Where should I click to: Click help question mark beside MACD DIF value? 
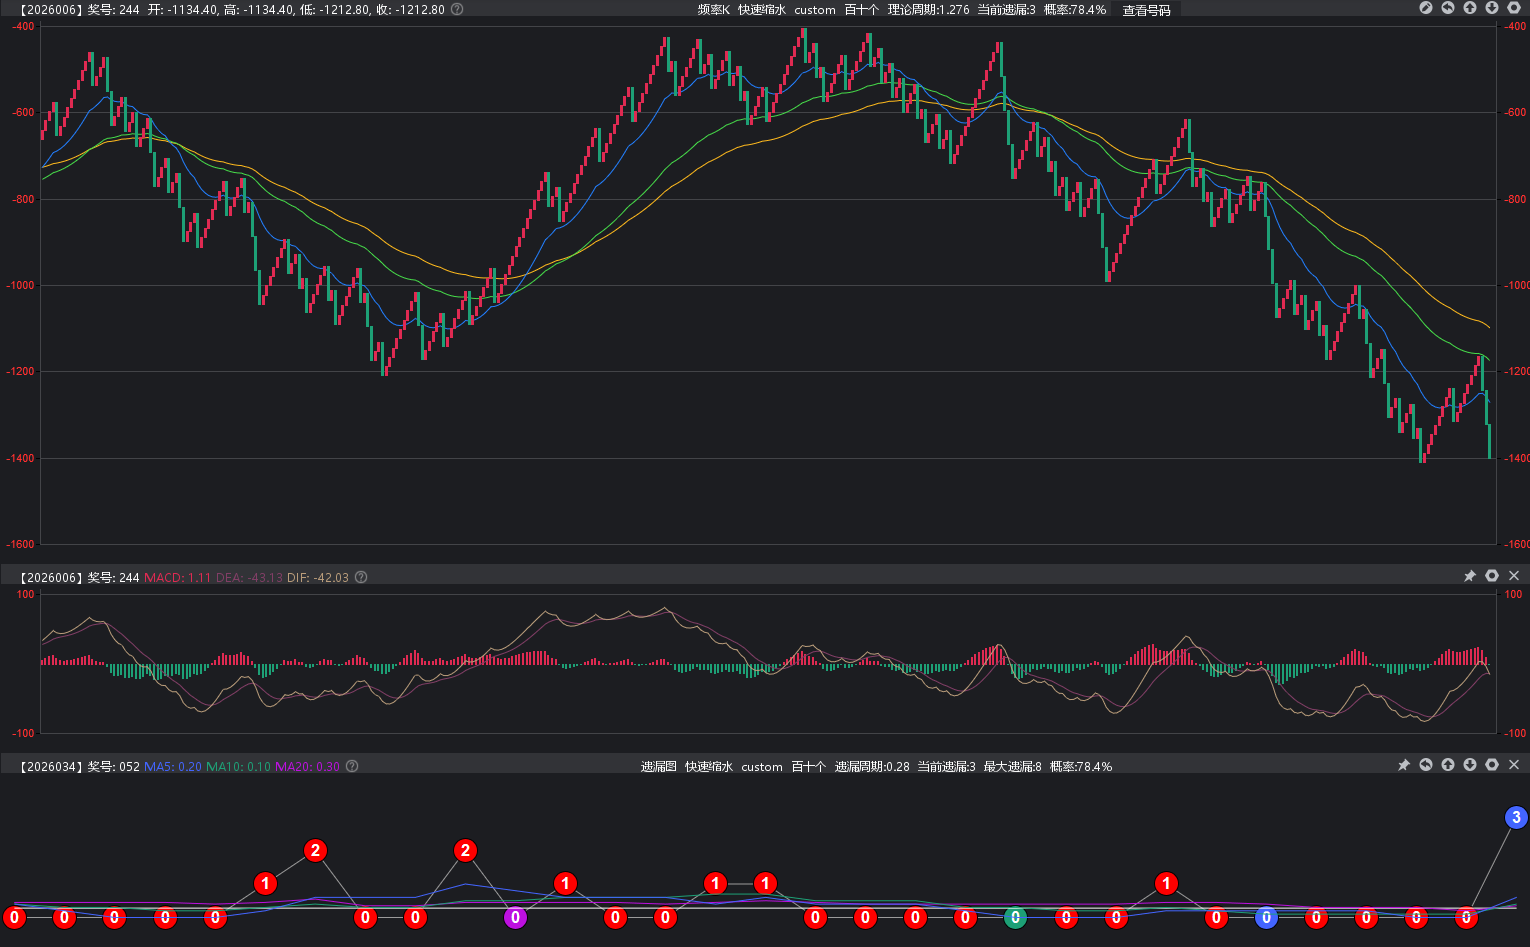tap(361, 577)
